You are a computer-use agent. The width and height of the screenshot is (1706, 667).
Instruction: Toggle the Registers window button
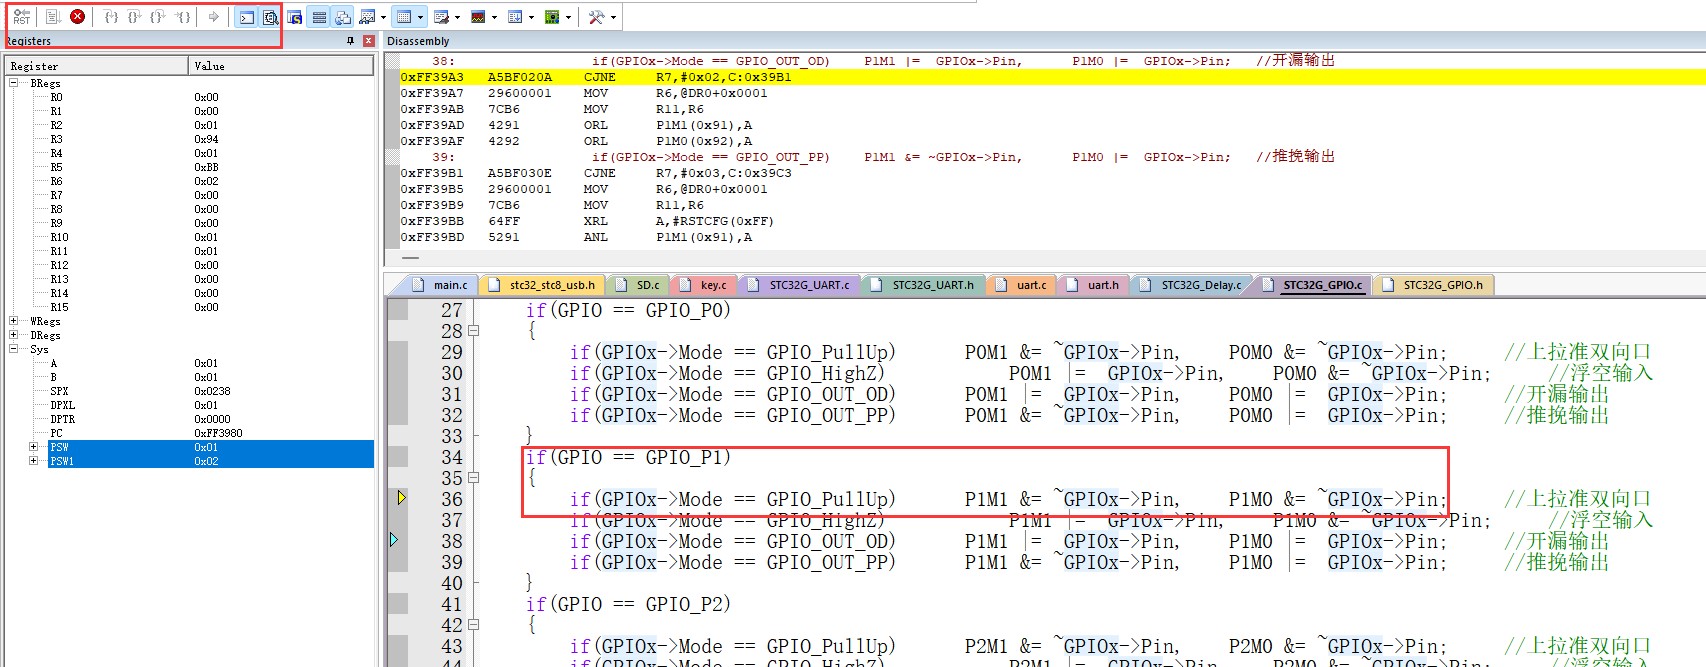319,17
